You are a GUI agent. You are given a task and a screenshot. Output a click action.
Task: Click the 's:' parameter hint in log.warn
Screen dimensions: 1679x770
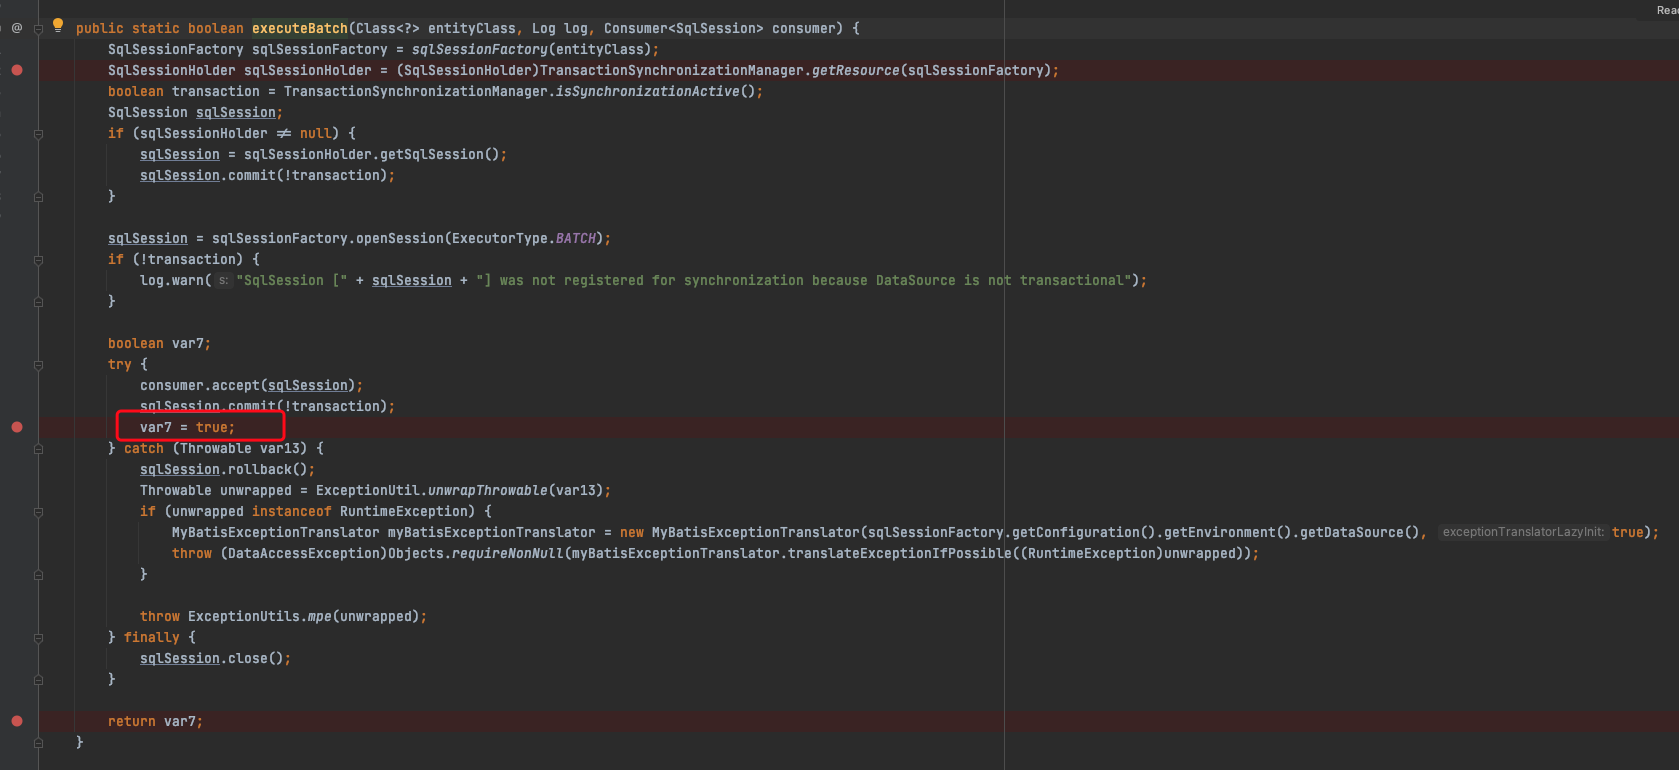(x=224, y=281)
